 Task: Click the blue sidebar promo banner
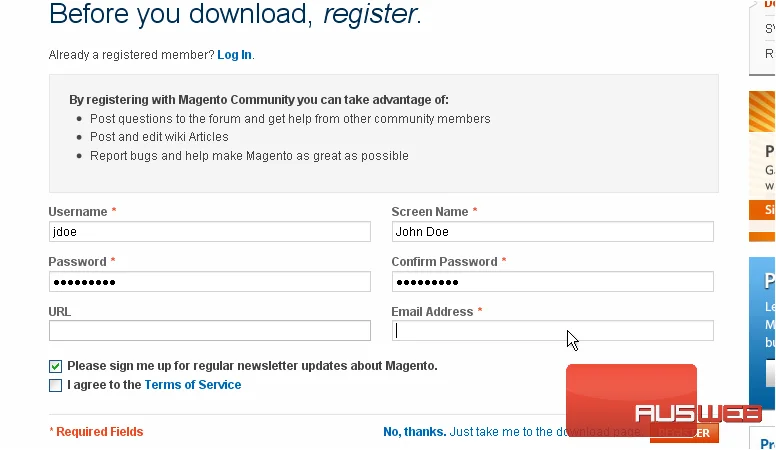coord(762,333)
